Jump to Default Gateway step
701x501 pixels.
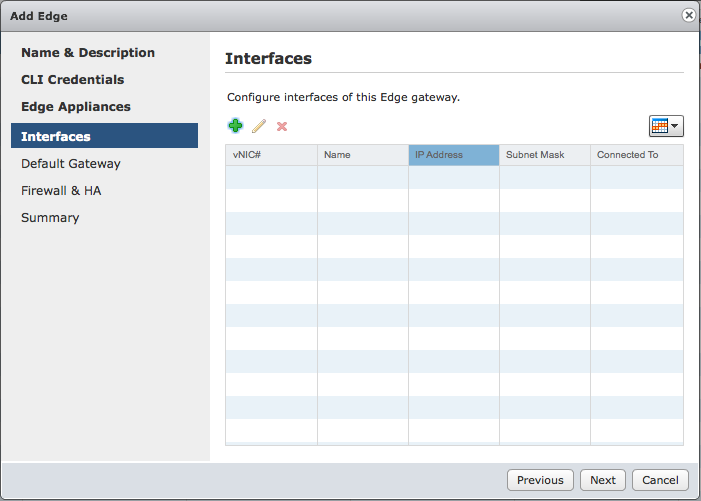tap(71, 164)
